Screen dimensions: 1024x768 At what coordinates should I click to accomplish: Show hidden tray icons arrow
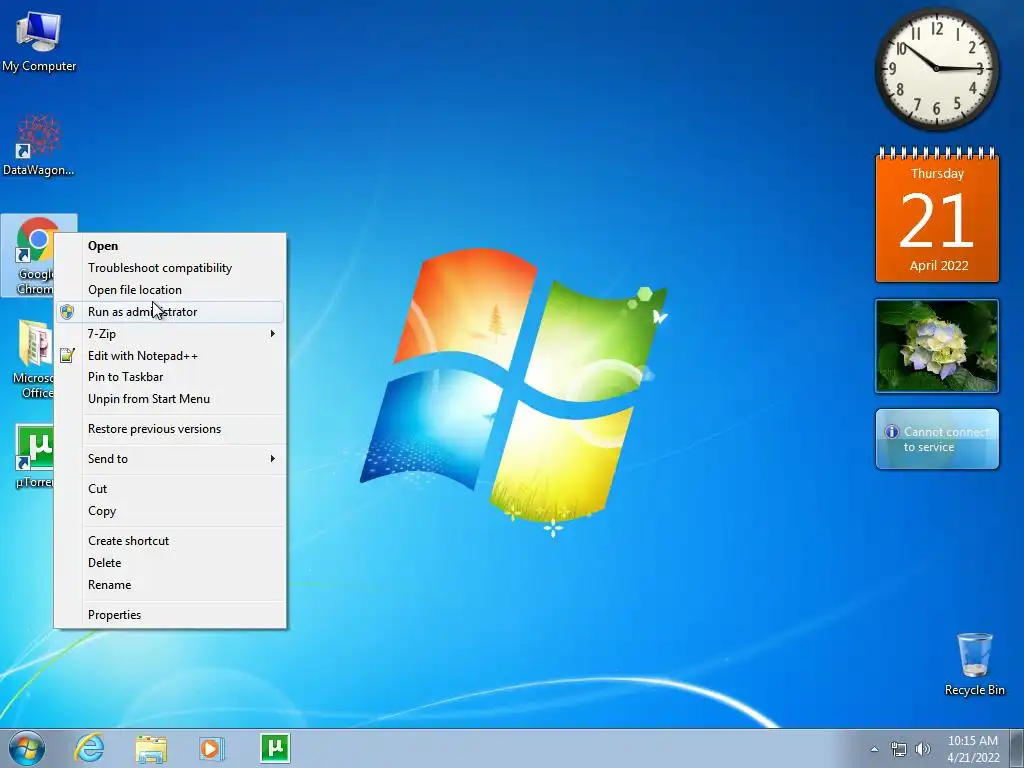(x=874, y=749)
